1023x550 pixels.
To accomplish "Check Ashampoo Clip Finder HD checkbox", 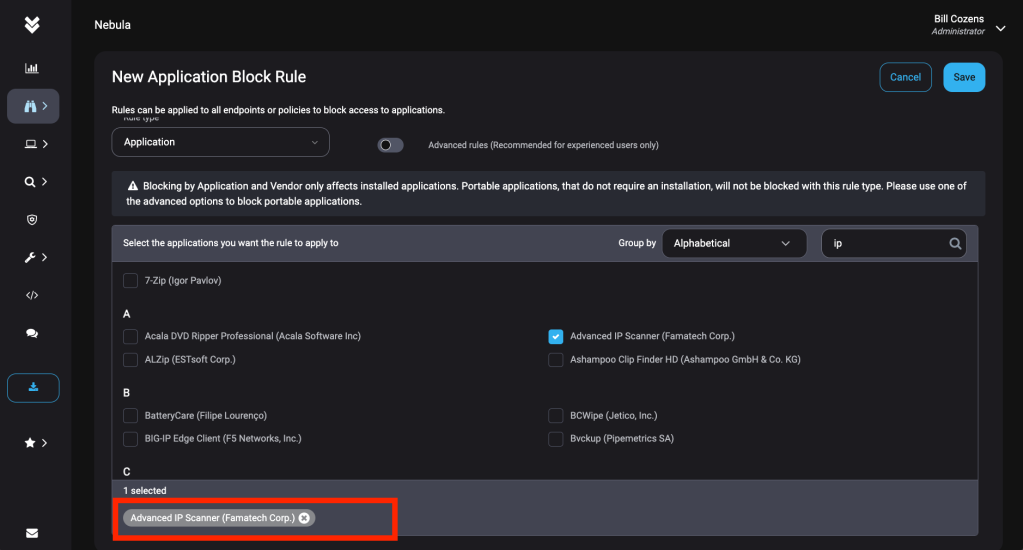I will (x=555, y=359).
